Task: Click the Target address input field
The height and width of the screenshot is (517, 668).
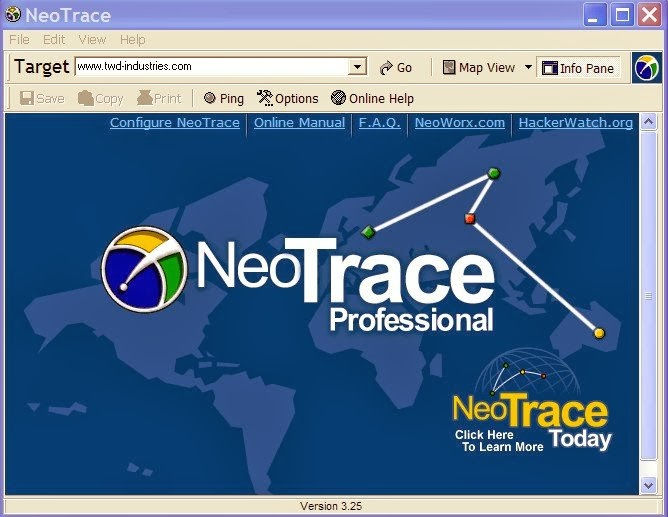Action: coord(212,66)
